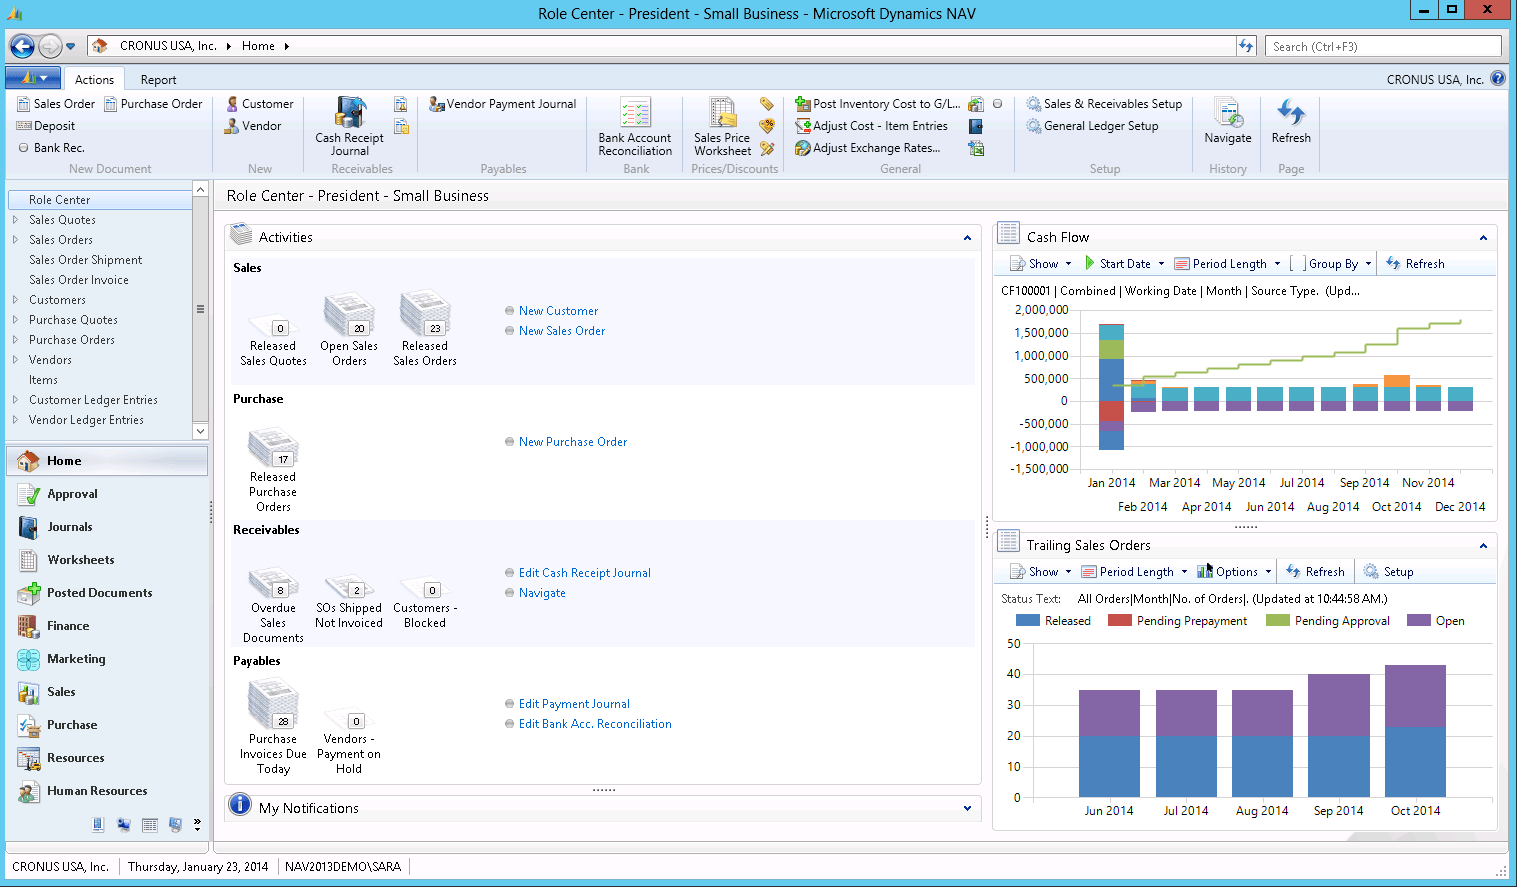This screenshot has width=1517, height=887.
Task: Switch to the Actions ribbon tab
Action: pyautogui.click(x=94, y=80)
